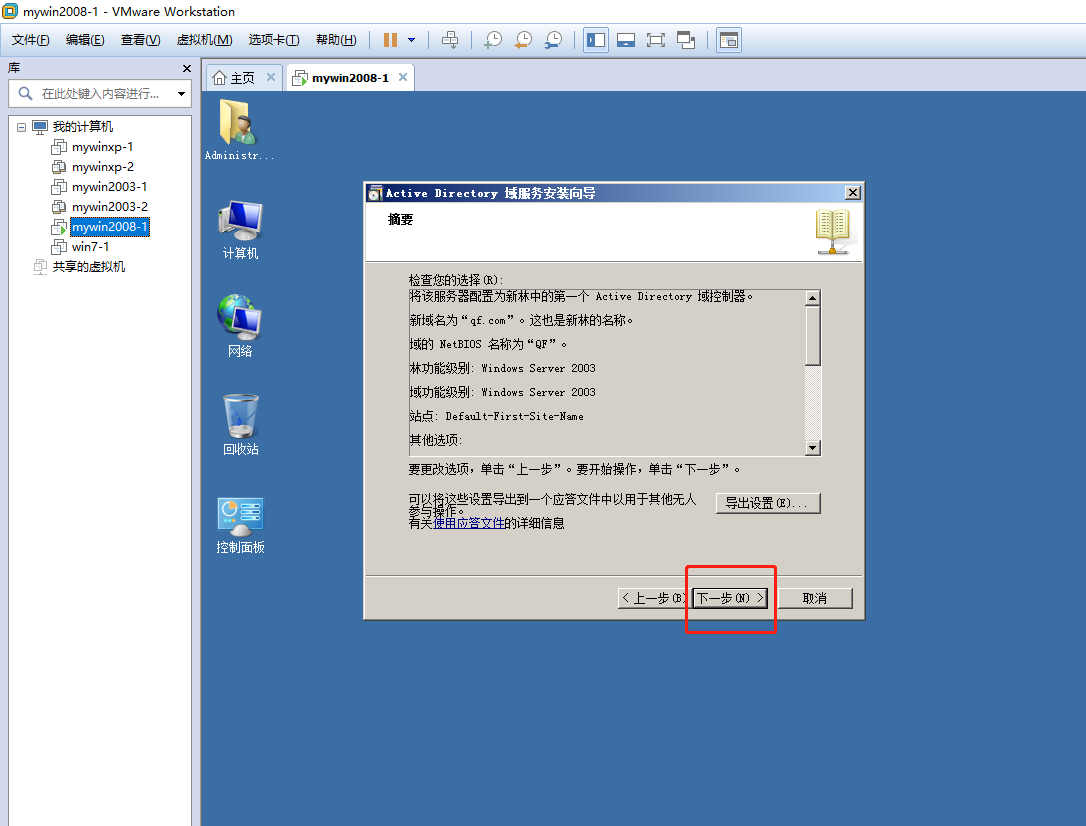Viewport: 1086px width, 826px height.
Task: Open the 帮助(H) menu
Action: point(336,40)
